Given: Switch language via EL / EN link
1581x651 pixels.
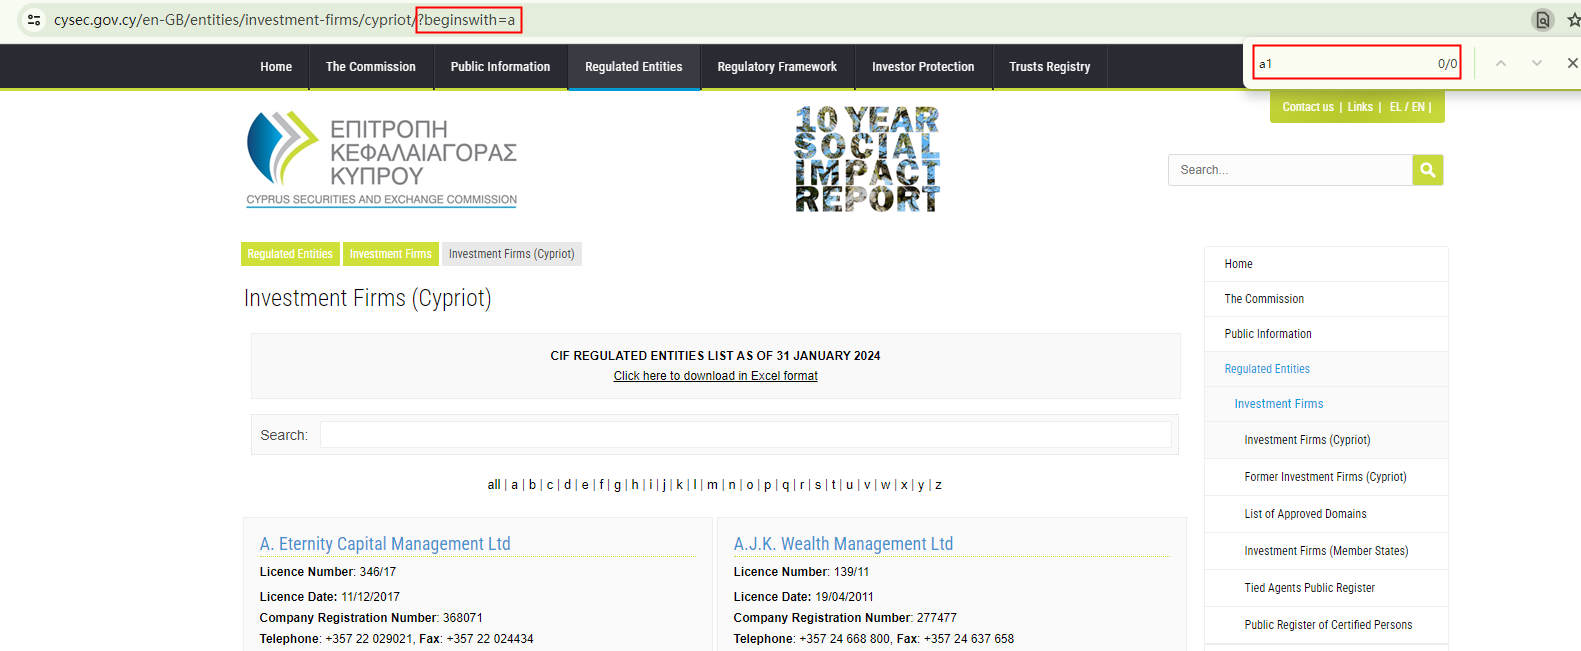Looking at the screenshot, I should tap(1410, 107).
